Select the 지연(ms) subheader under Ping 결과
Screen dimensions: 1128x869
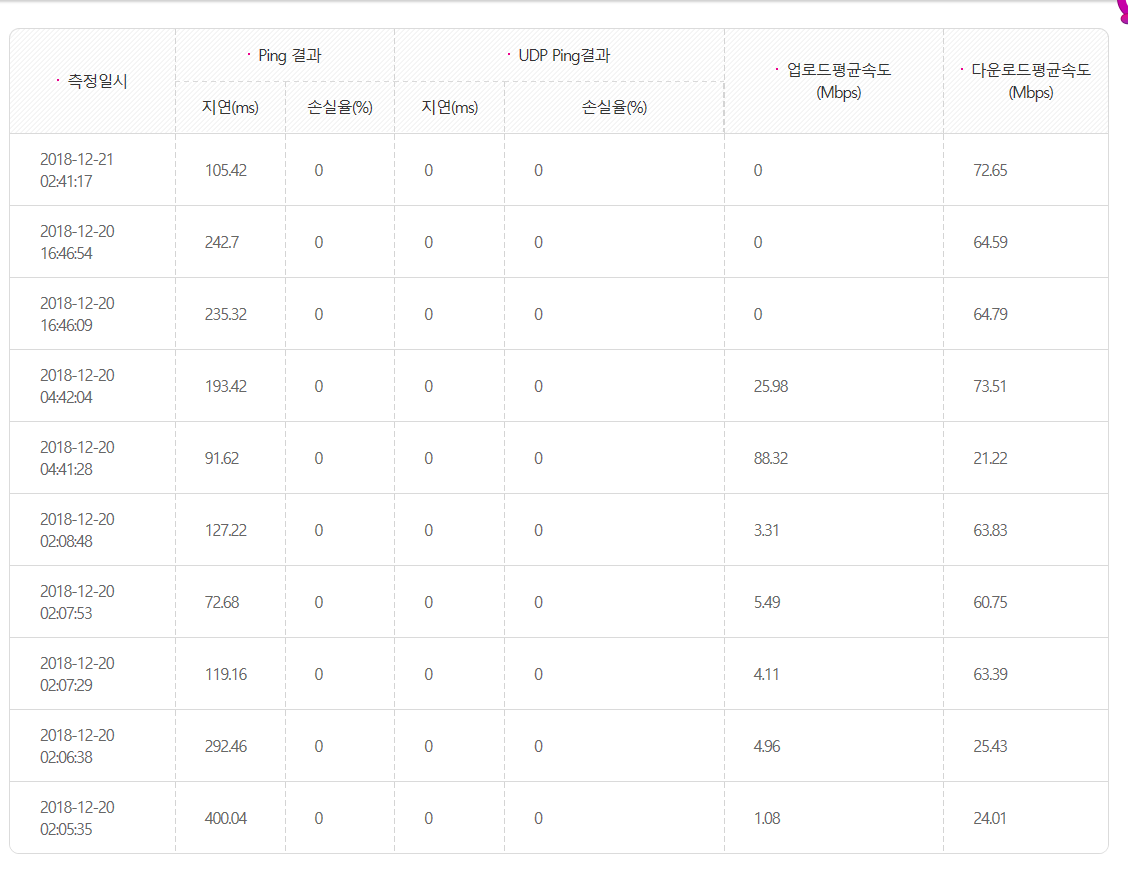pos(230,108)
